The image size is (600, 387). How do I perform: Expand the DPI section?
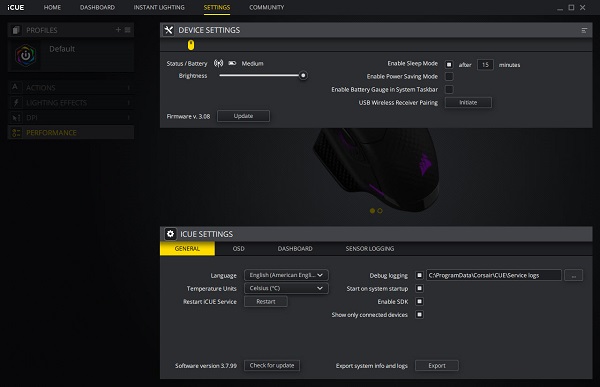coord(71,118)
